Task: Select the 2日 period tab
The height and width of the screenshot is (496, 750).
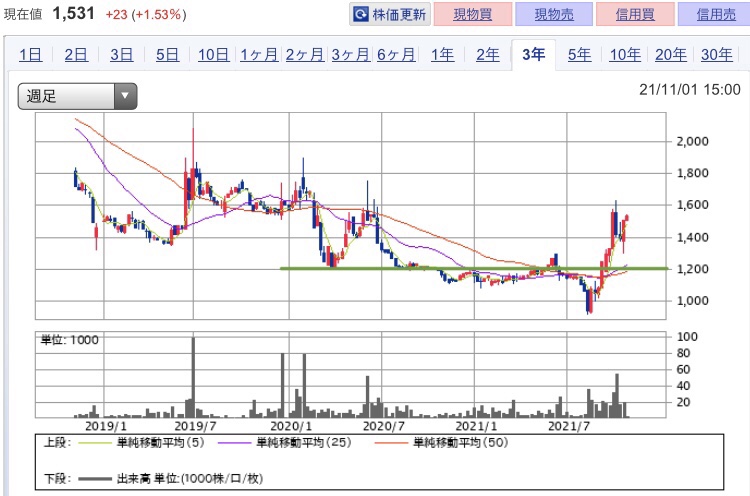Action: click(x=76, y=55)
